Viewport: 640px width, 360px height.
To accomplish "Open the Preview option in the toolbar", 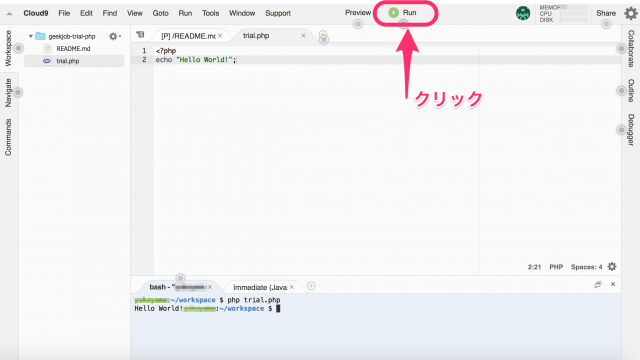I will tap(358, 13).
